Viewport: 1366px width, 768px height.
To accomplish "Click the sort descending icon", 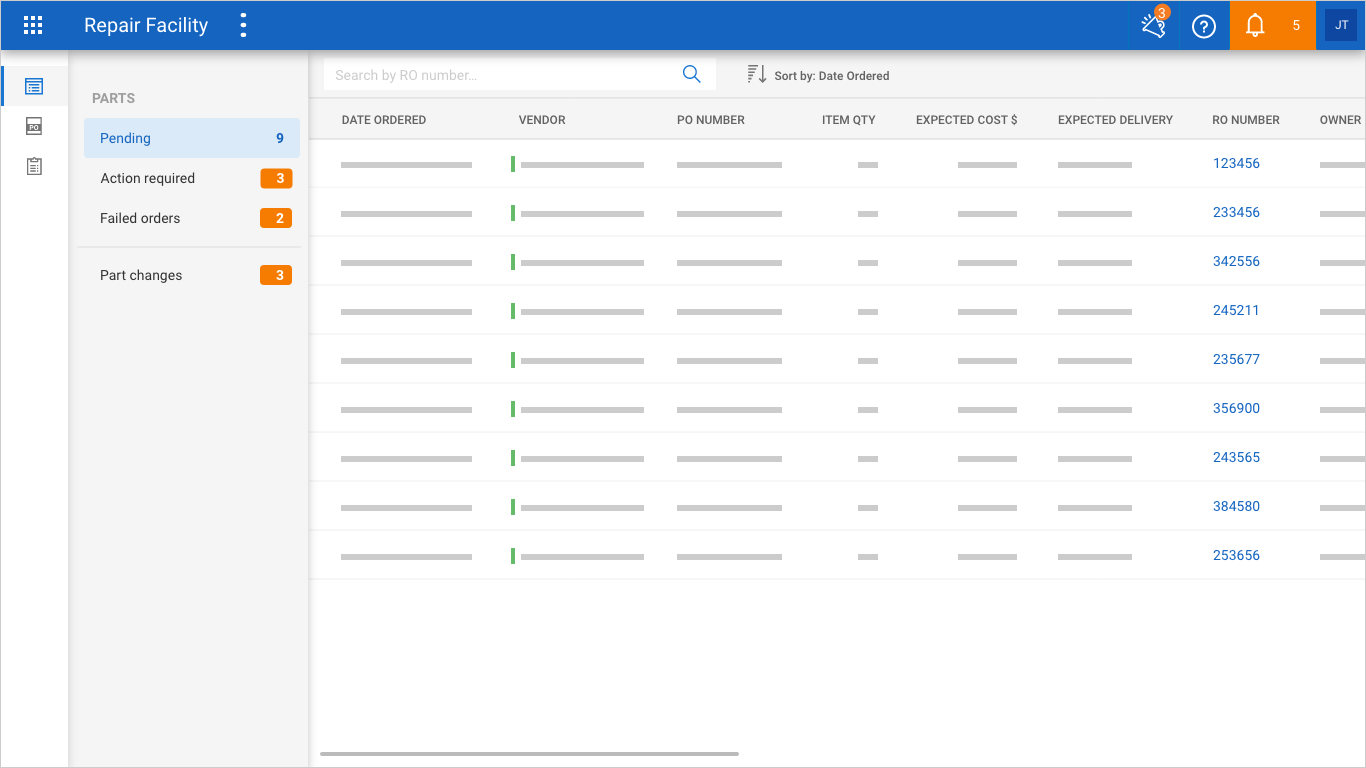I will (757, 75).
